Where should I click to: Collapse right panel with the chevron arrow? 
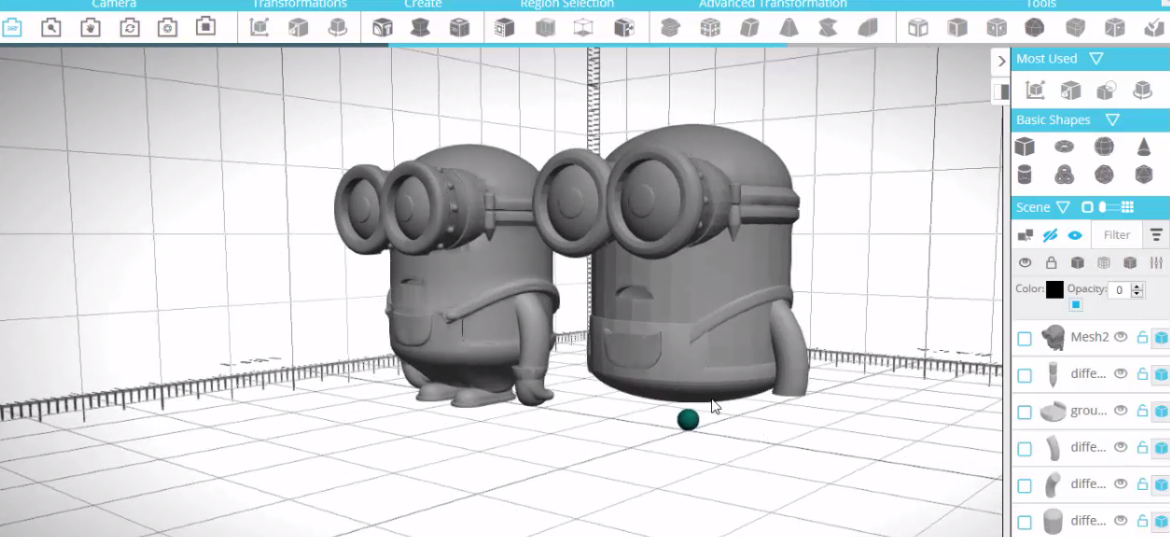click(1001, 61)
